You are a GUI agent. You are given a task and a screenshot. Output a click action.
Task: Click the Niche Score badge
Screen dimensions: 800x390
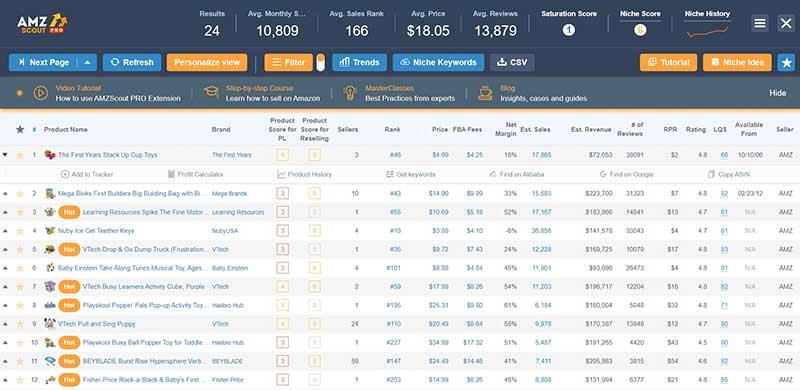click(640, 31)
